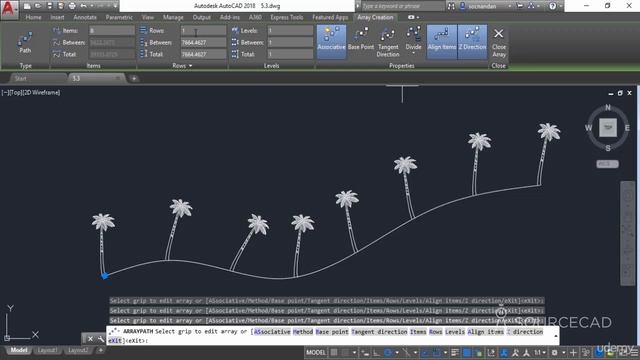Toggle Object Snap in status bar
Viewport: 640px width, 360px height.
tap(436, 352)
